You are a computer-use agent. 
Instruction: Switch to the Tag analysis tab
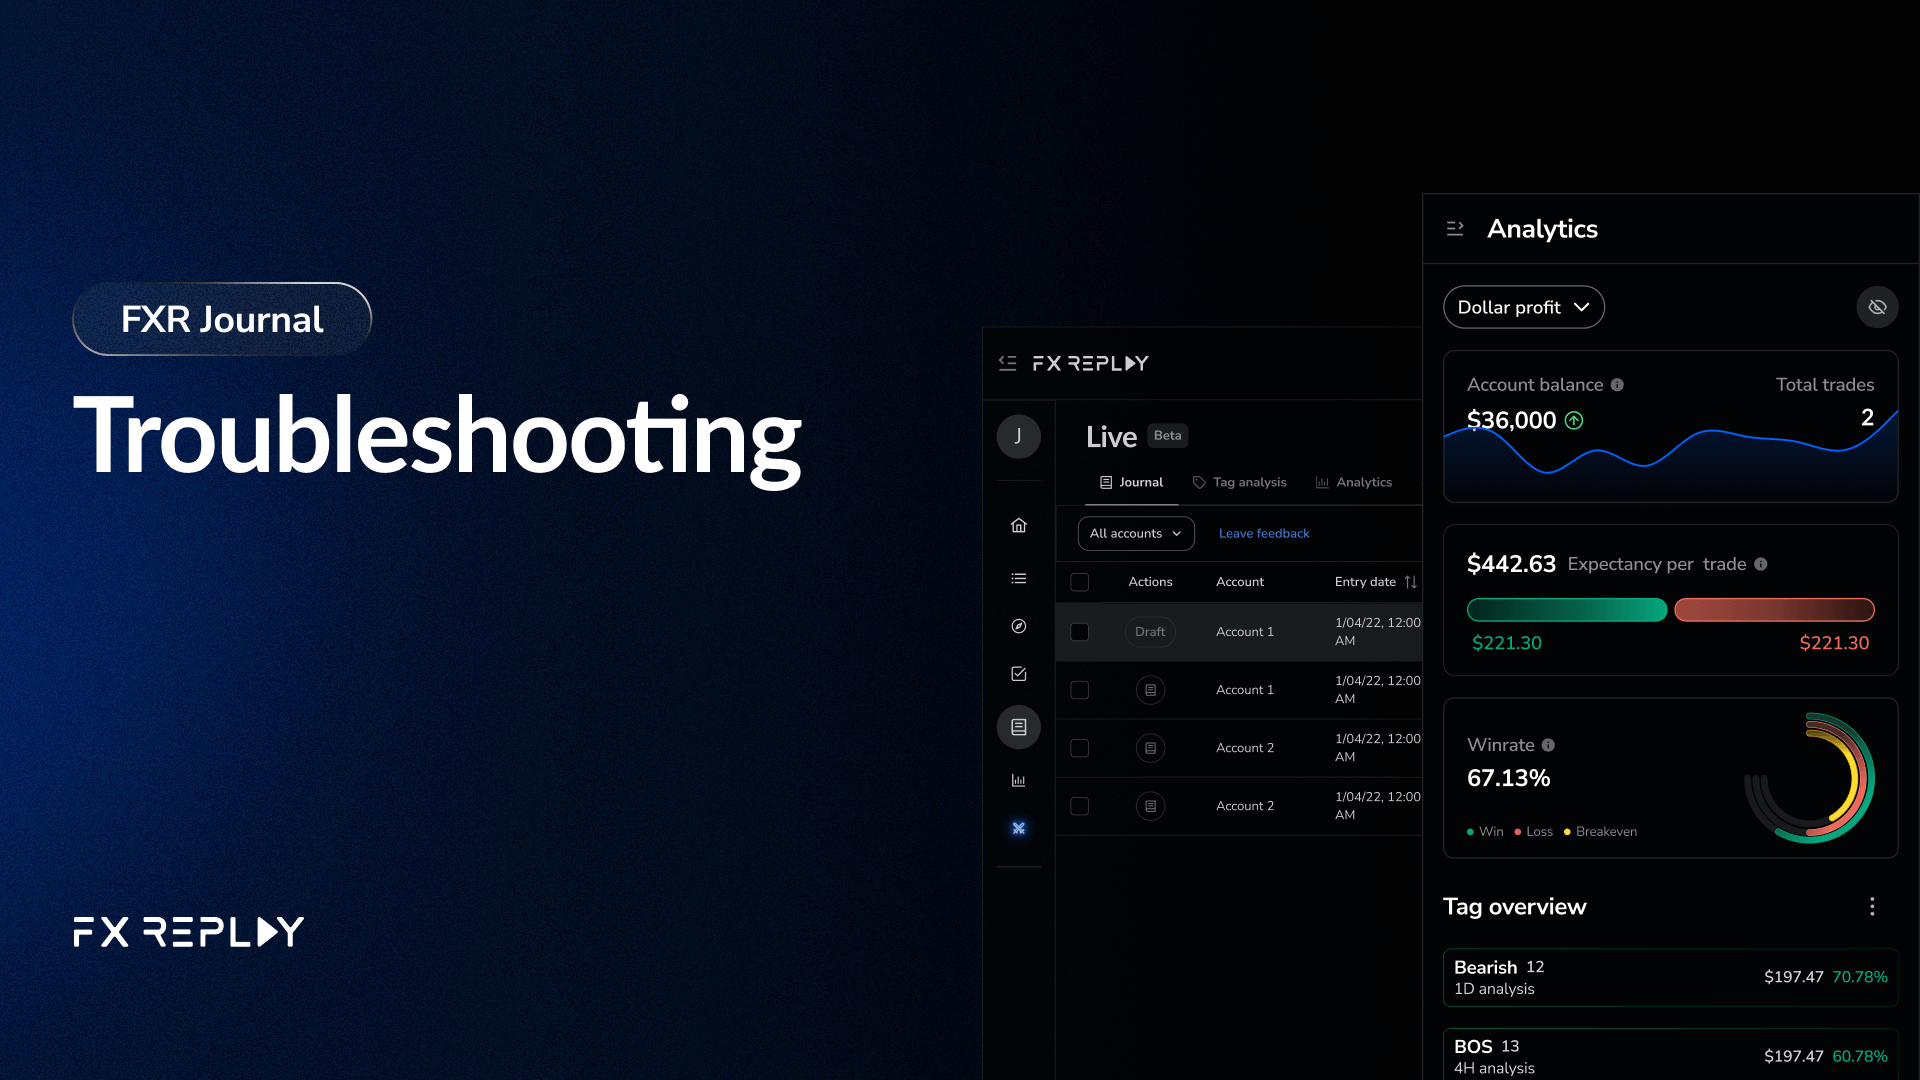(x=1239, y=482)
